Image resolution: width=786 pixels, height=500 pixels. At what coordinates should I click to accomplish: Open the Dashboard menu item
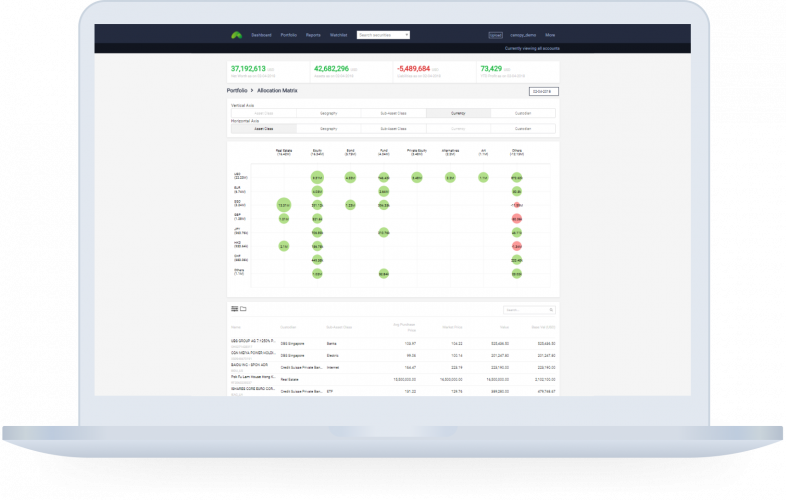[261, 35]
